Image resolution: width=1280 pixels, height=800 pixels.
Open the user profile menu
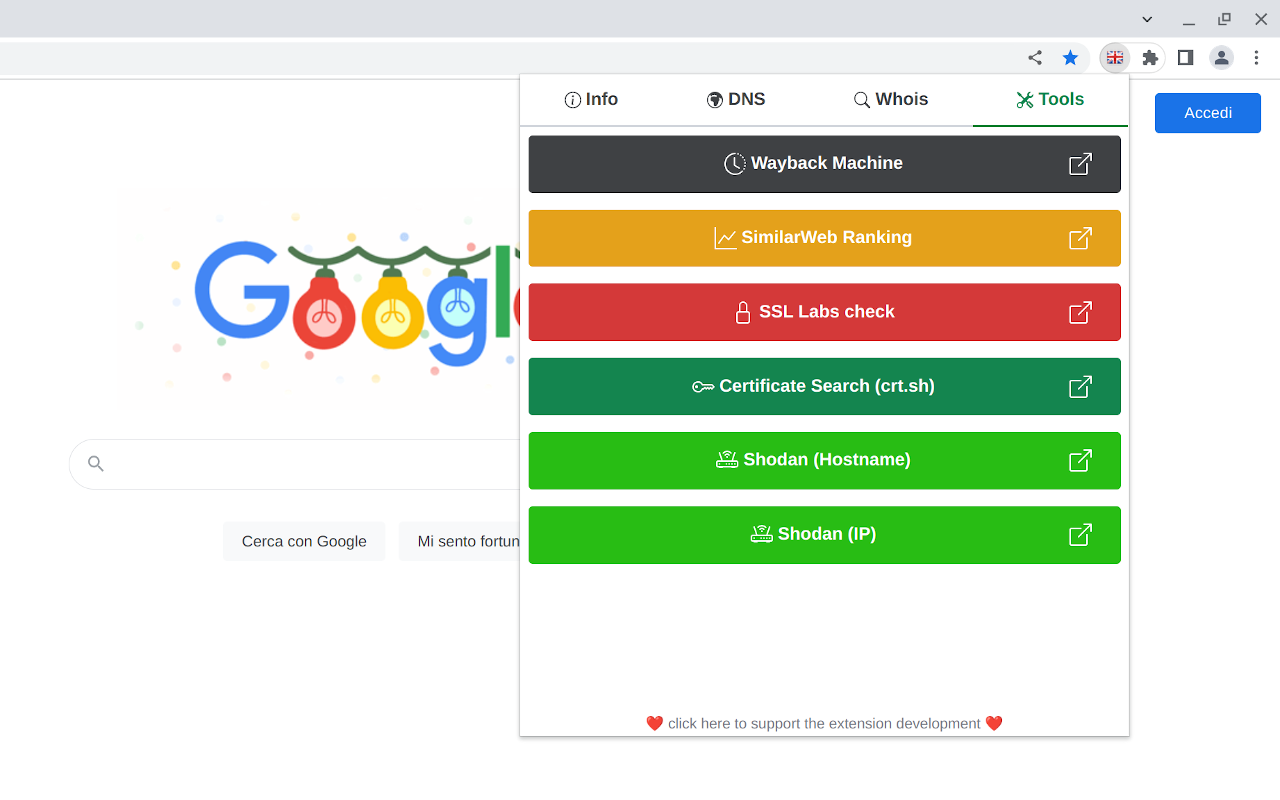coord(1221,58)
